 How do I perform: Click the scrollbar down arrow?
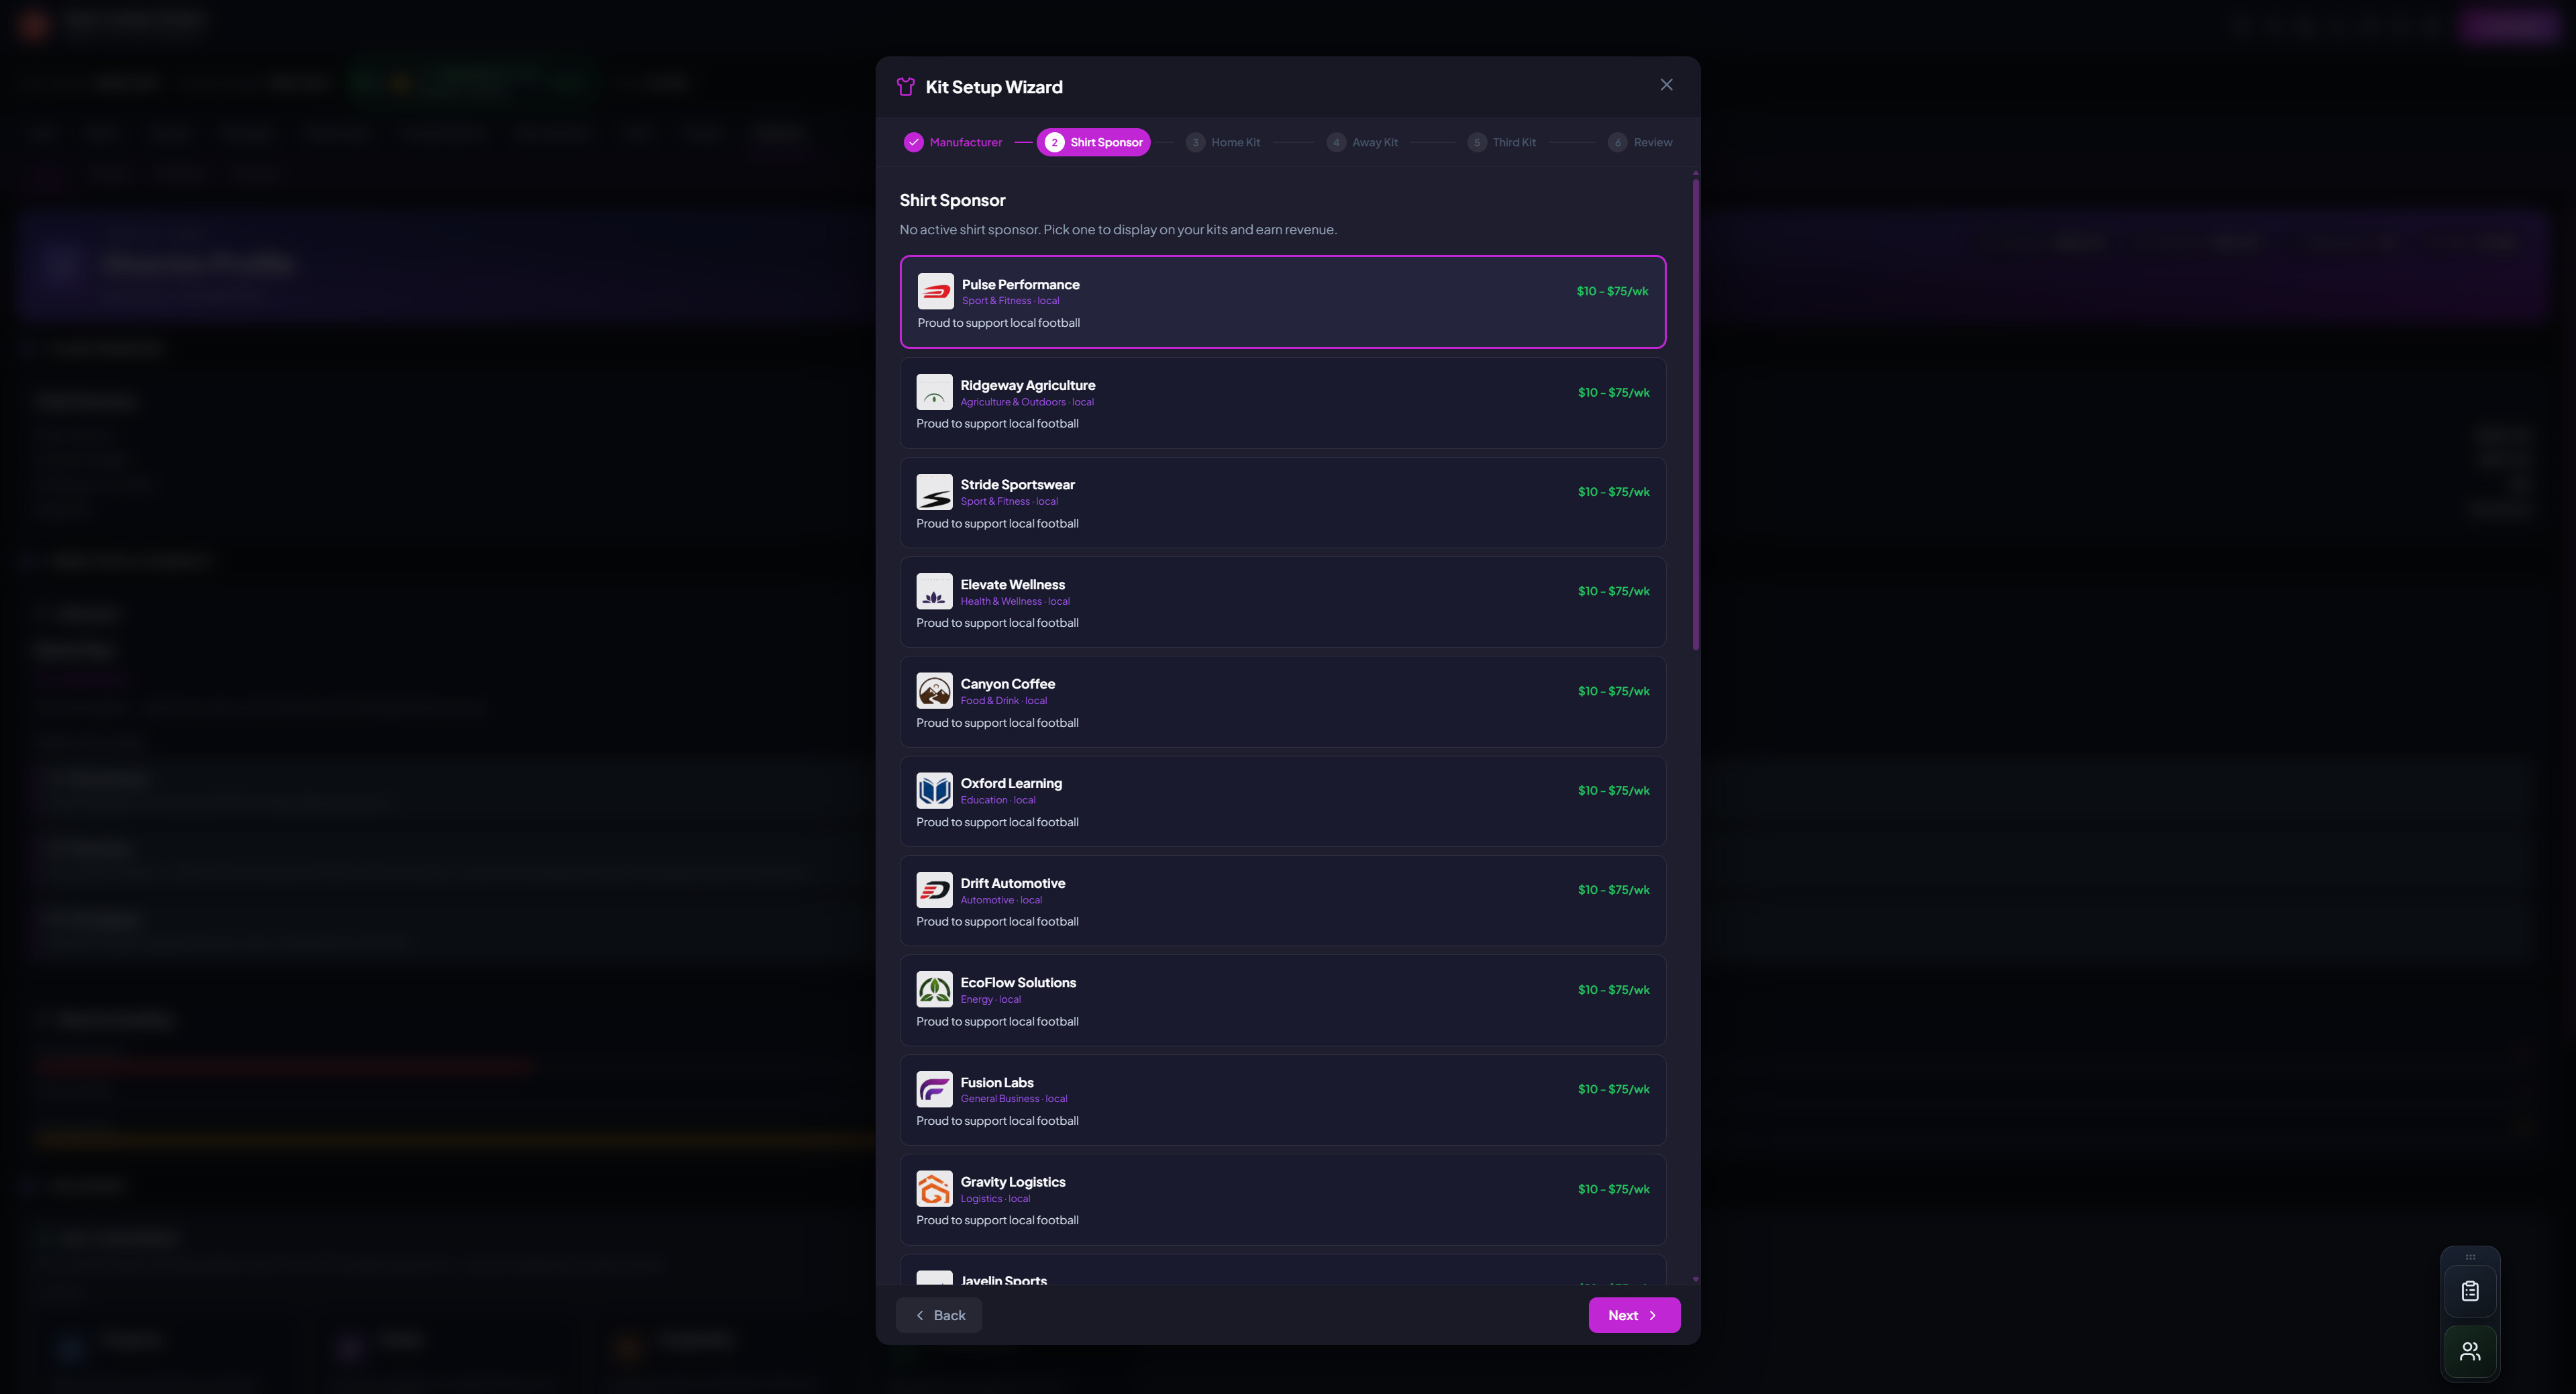1695,1279
